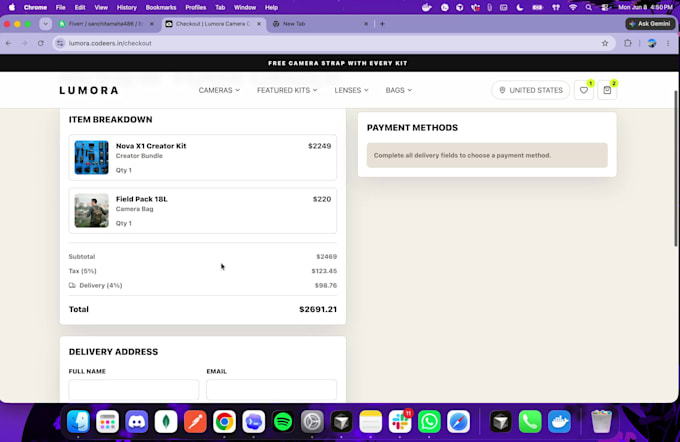Open Chrome extensions puzzle icon
Viewport: 680px width, 442px height.
point(628,43)
